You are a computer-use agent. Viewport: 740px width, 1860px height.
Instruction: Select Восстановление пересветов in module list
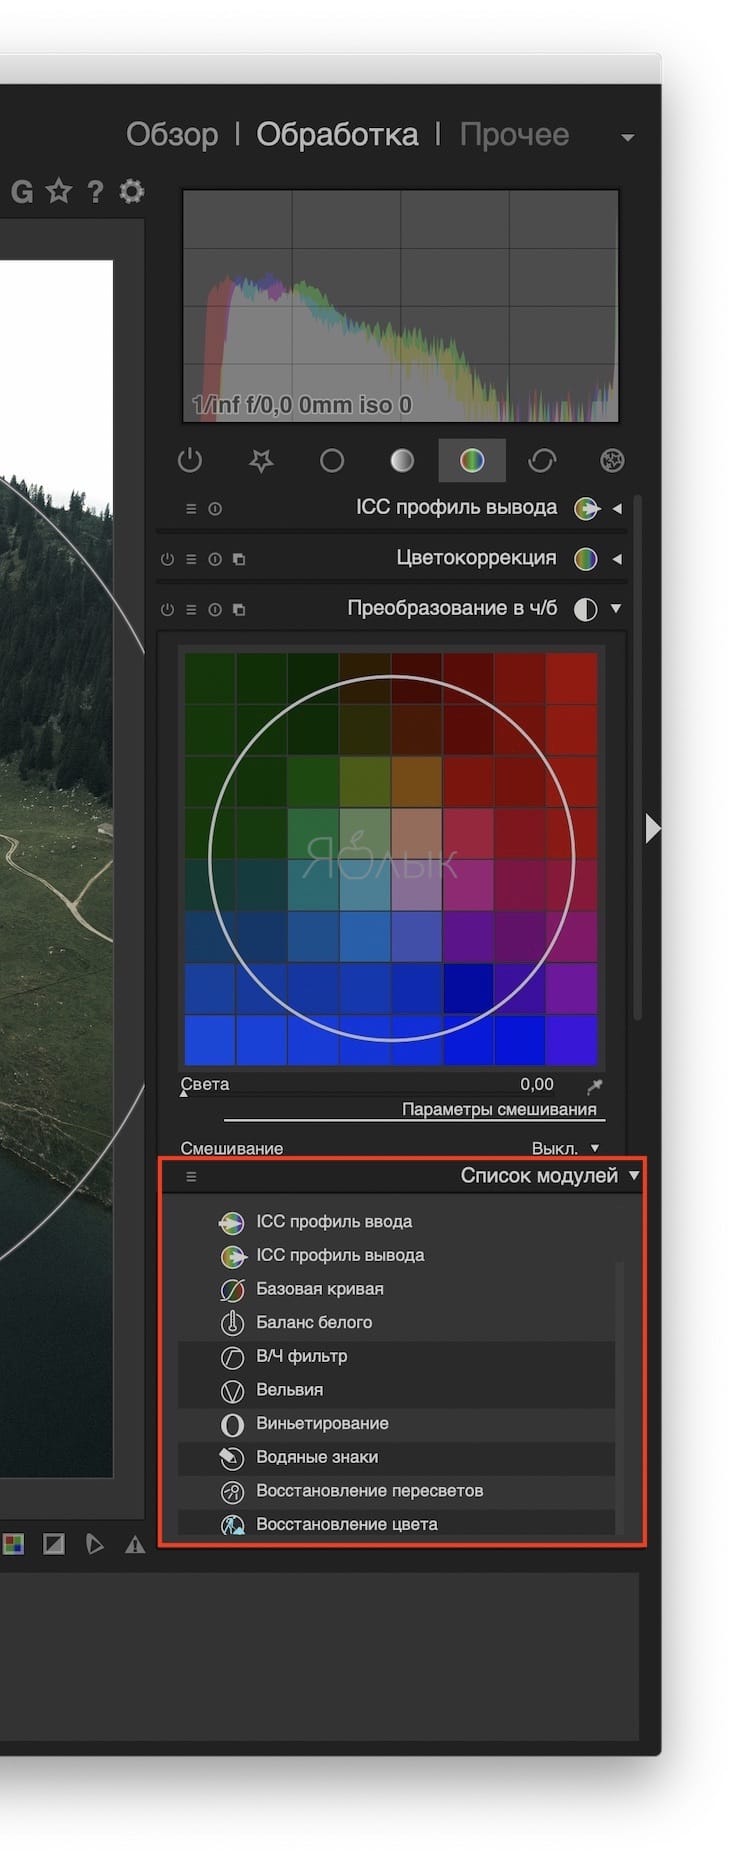396,1491
